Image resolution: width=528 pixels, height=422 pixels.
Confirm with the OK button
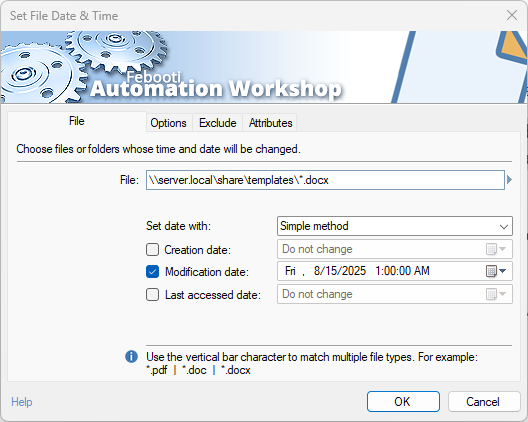point(403,401)
